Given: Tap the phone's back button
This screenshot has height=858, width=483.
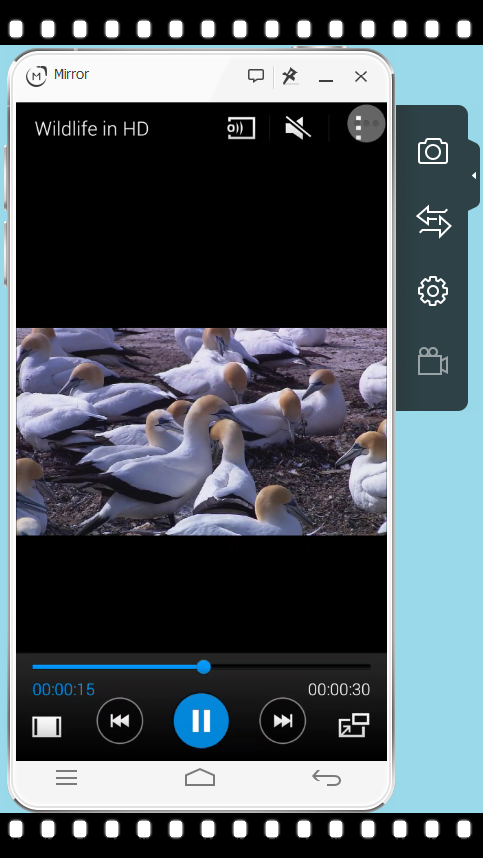Looking at the screenshot, I should click(x=327, y=778).
